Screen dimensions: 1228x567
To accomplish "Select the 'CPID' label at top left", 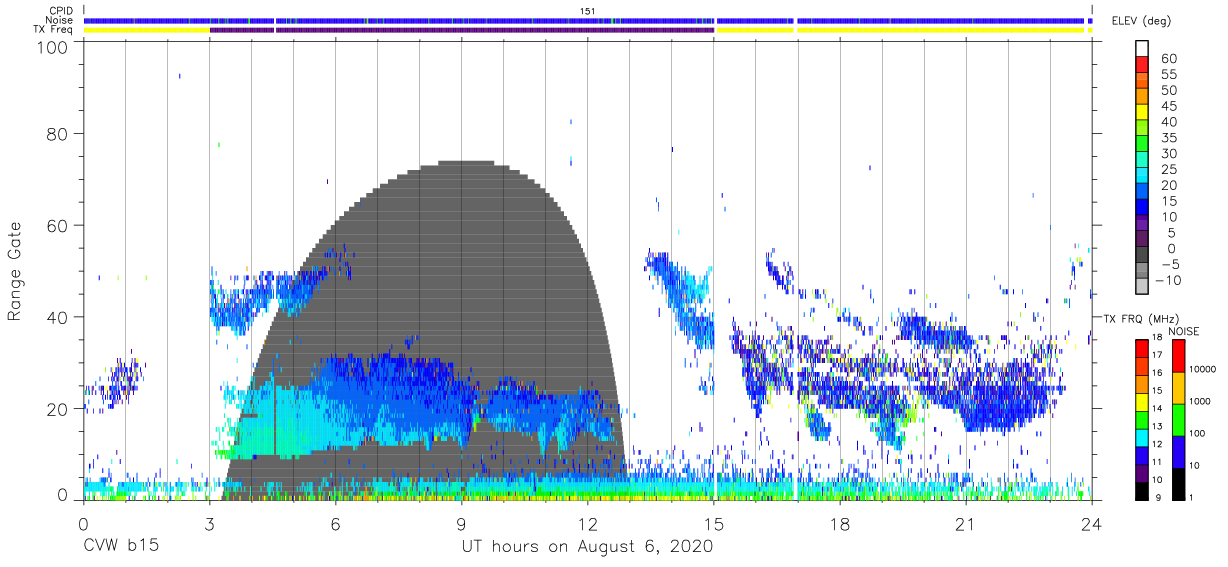I will point(60,10).
